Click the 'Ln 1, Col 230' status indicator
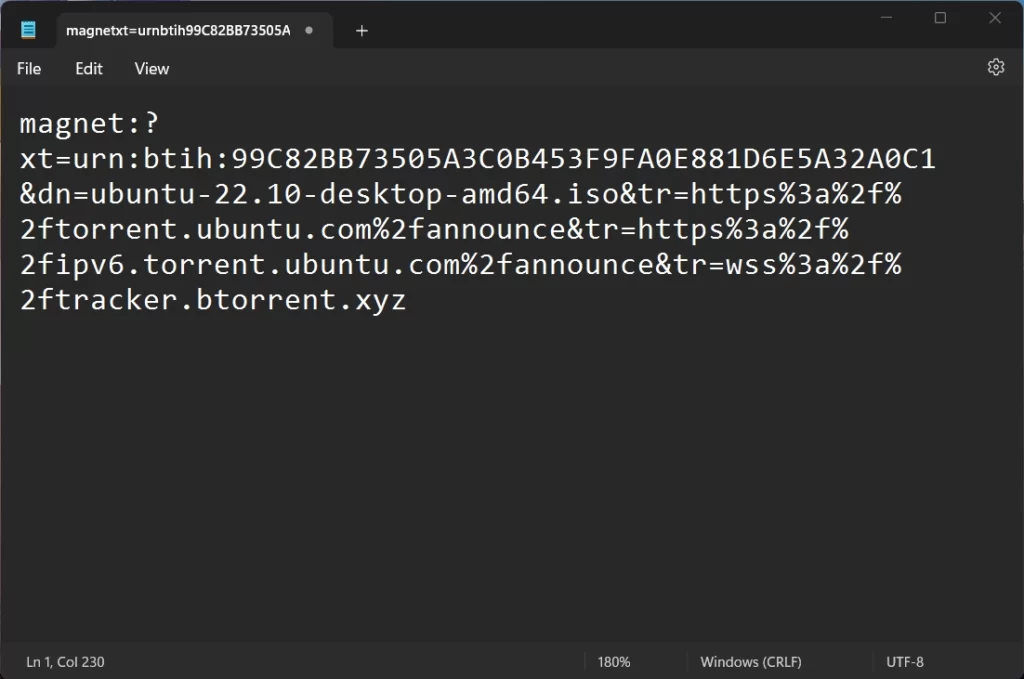This screenshot has height=679, width=1024. pos(65,661)
